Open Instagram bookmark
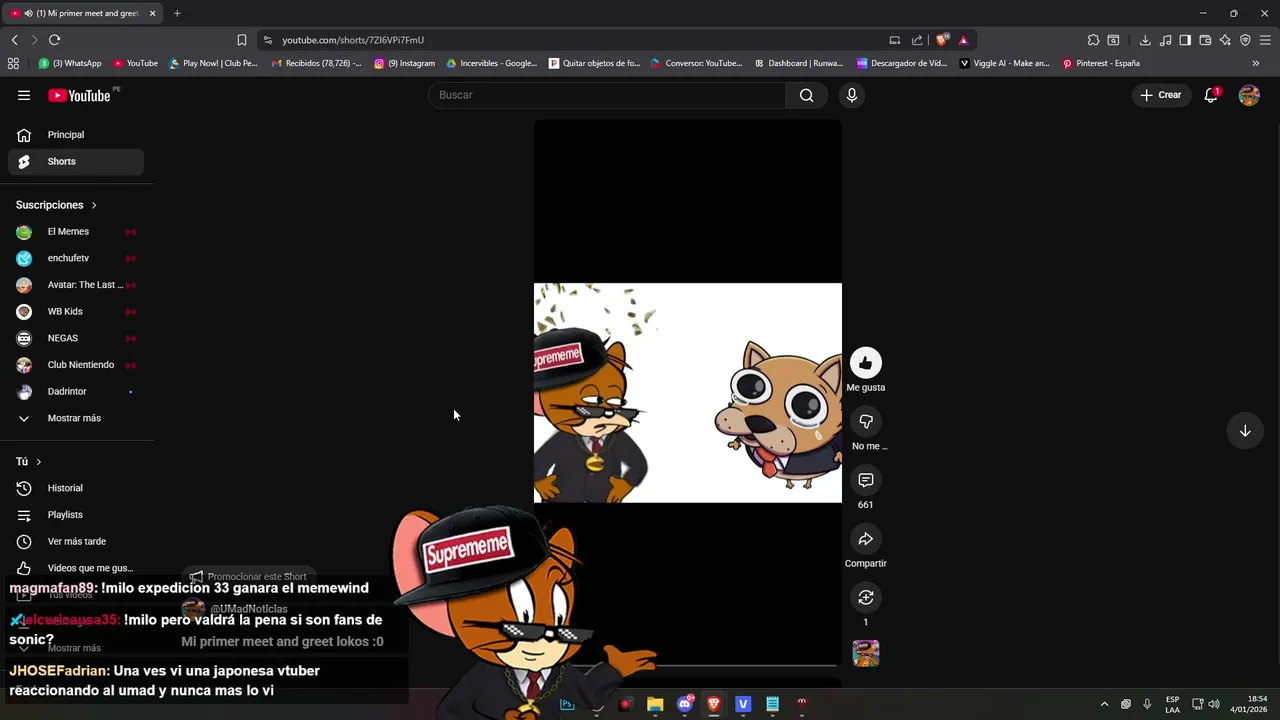1280x720 pixels. tap(404, 63)
